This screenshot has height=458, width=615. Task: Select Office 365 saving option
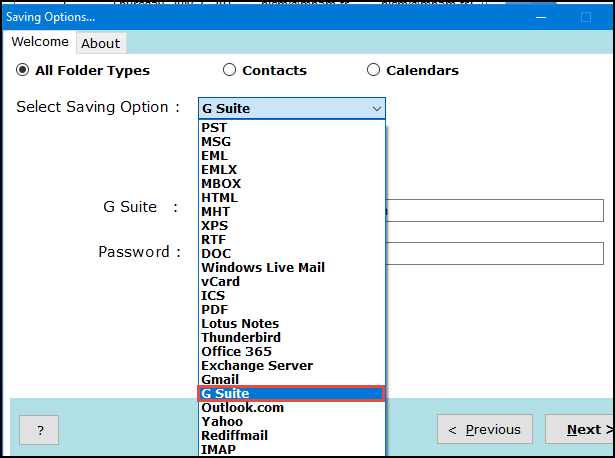pos(292,351)
